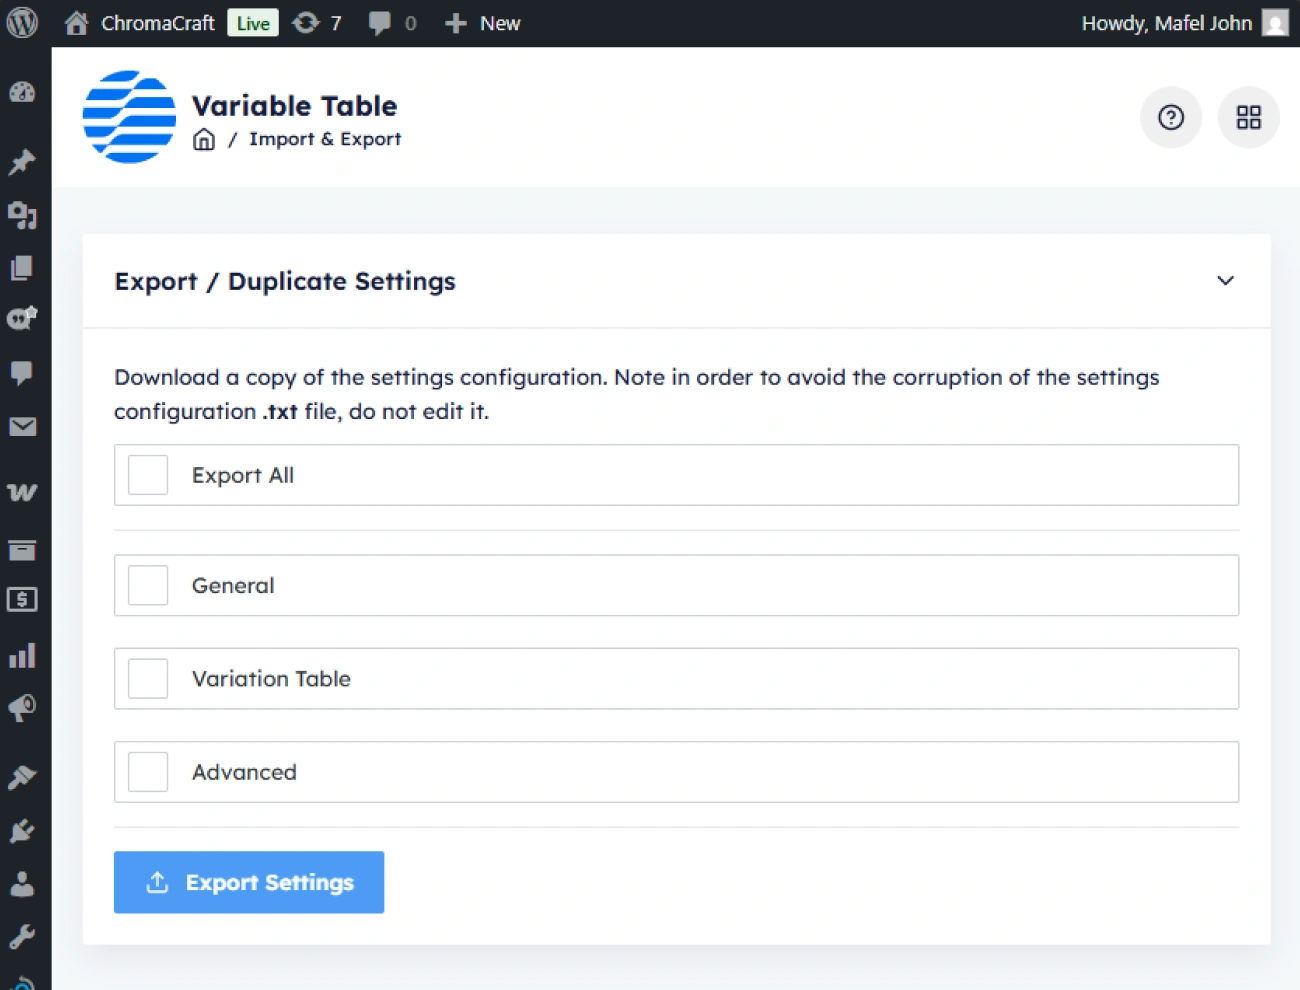Enable the General checkbox

click(x=148, y=585)
